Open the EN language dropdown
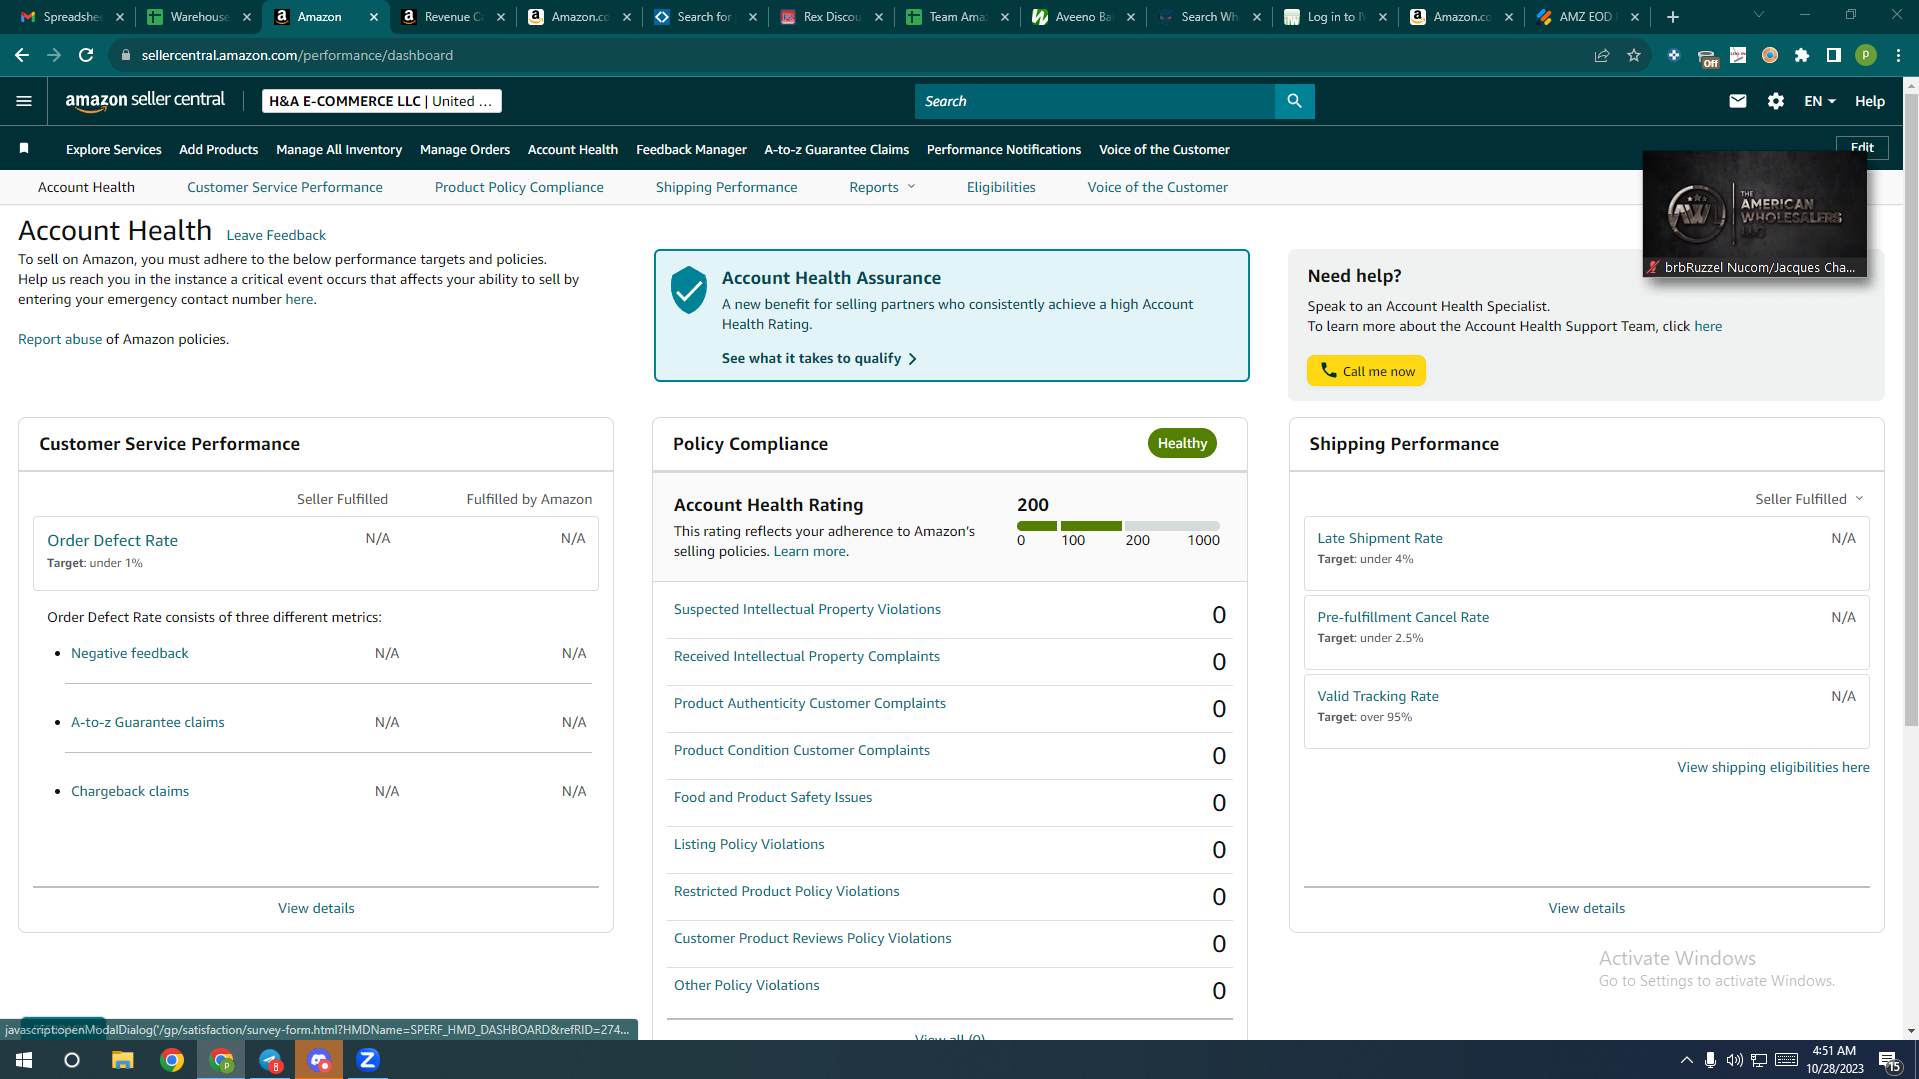This screenshot has width=1919, height=1079. click(1820, 101)
